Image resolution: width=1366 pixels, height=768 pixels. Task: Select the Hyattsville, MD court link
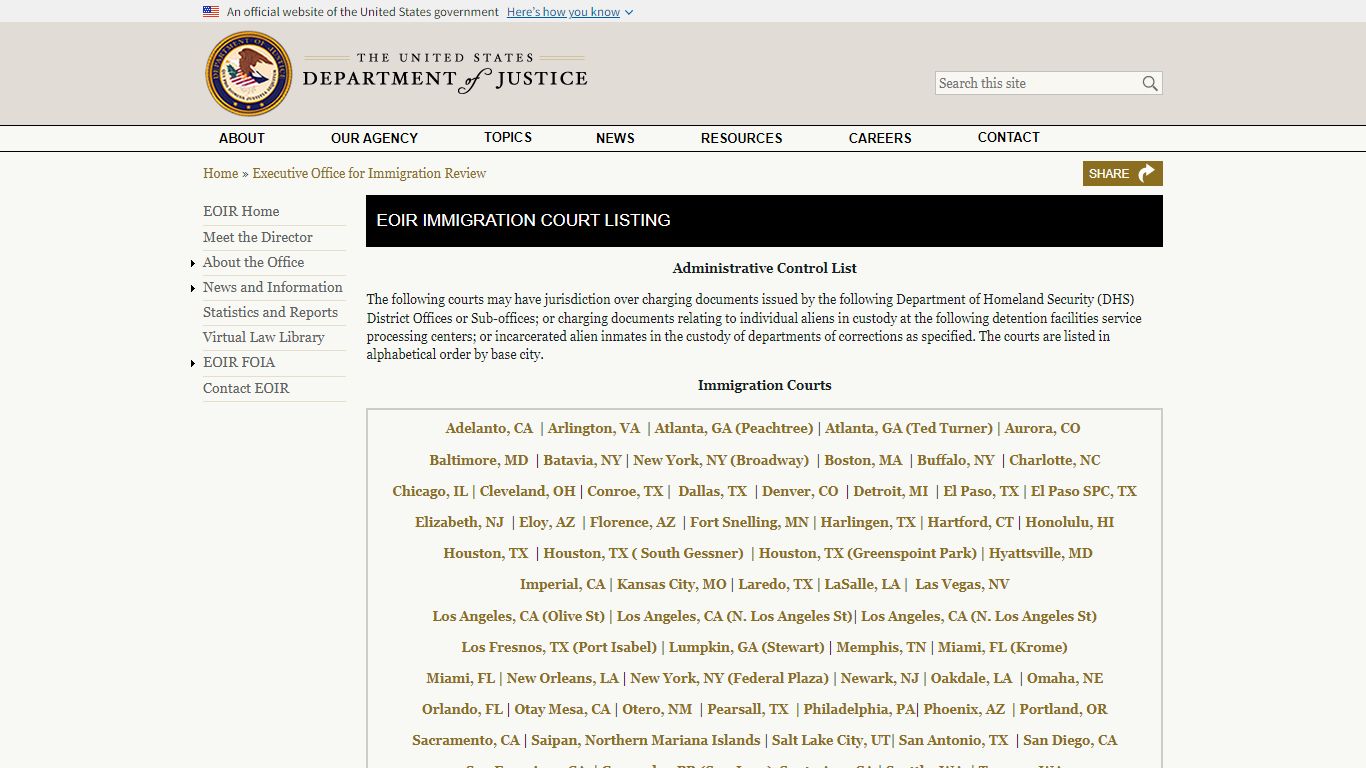[x=1040, y=553]
